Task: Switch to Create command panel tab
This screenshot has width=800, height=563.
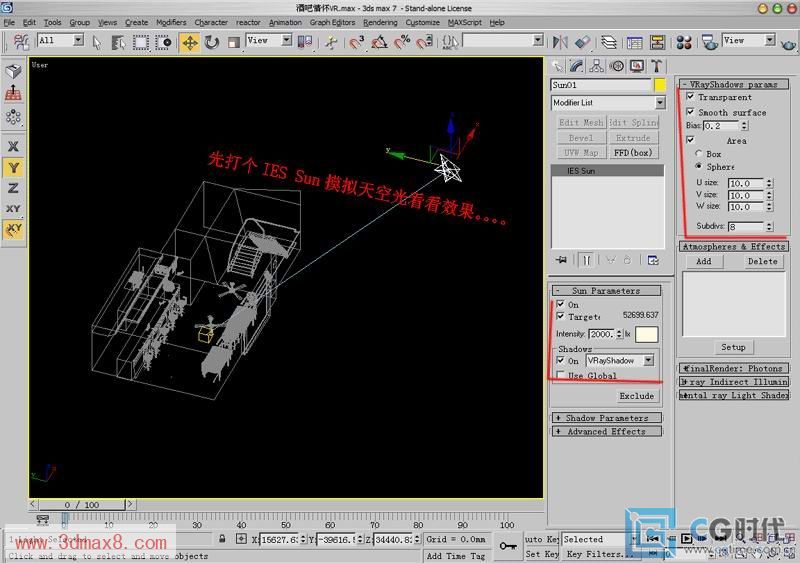Action: [558, 66]
